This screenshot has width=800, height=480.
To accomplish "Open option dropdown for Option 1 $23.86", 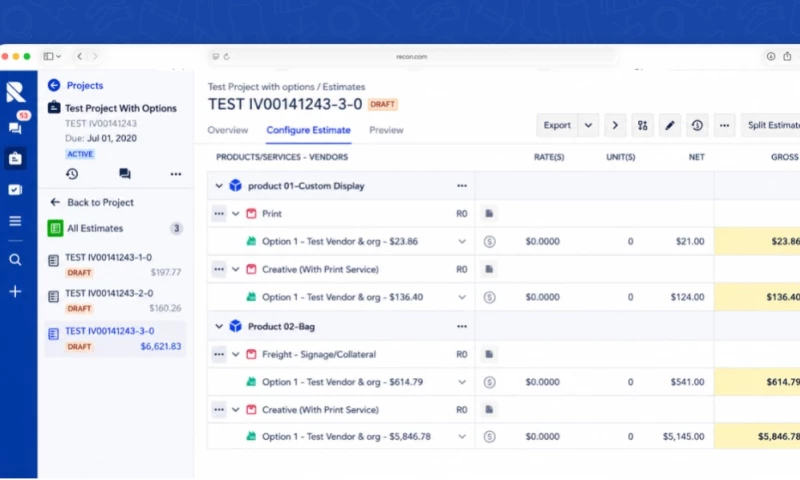I will (x=462, y=241).
